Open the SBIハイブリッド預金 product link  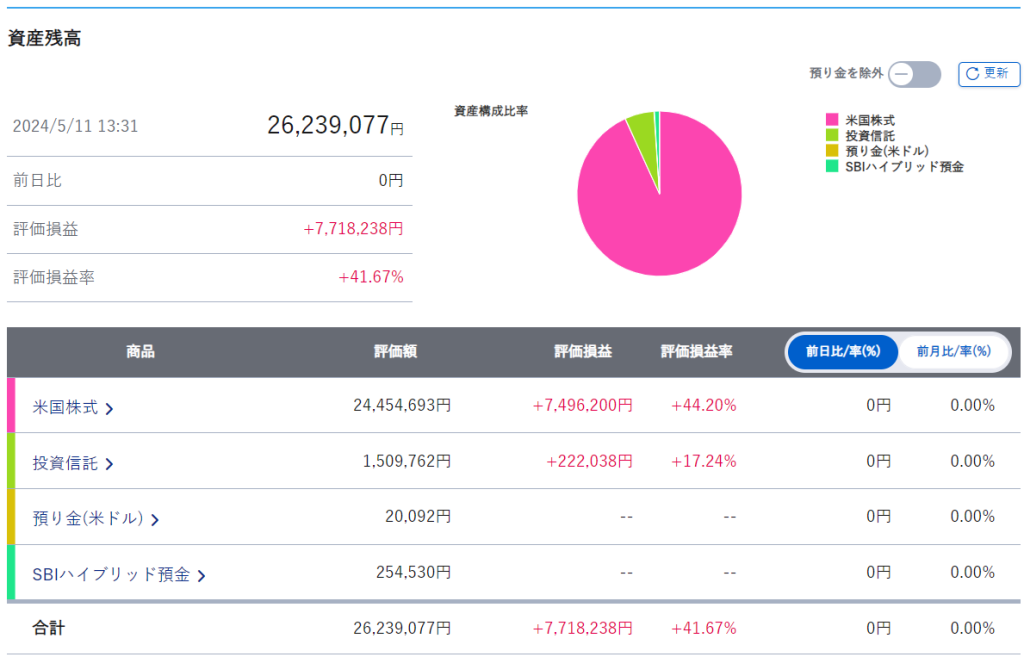pyautogui.click(x=111, y=574)
